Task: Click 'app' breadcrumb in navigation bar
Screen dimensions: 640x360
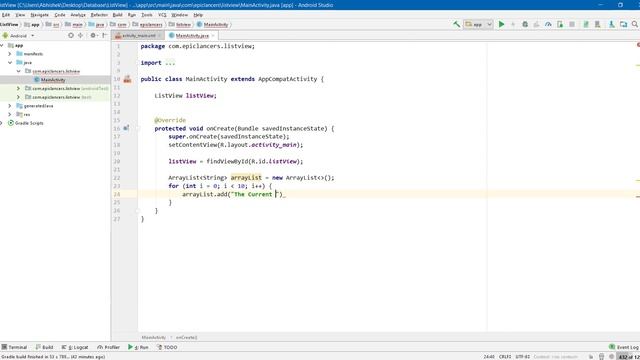Action: click(x=32, y=24)
